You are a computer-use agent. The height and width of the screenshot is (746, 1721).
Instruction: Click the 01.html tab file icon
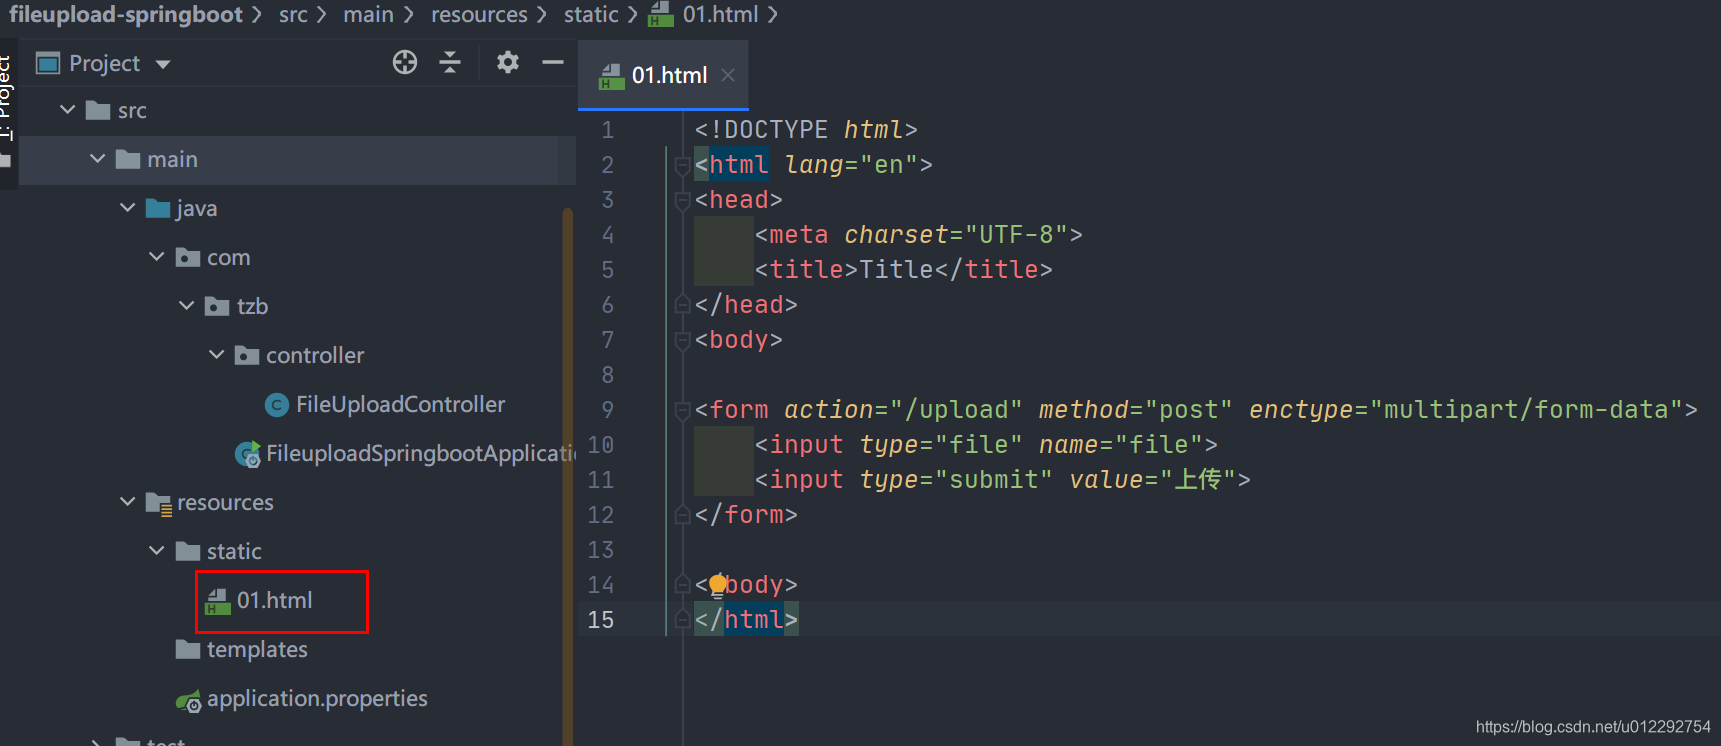pyautogui.click(x=611, y=76)
